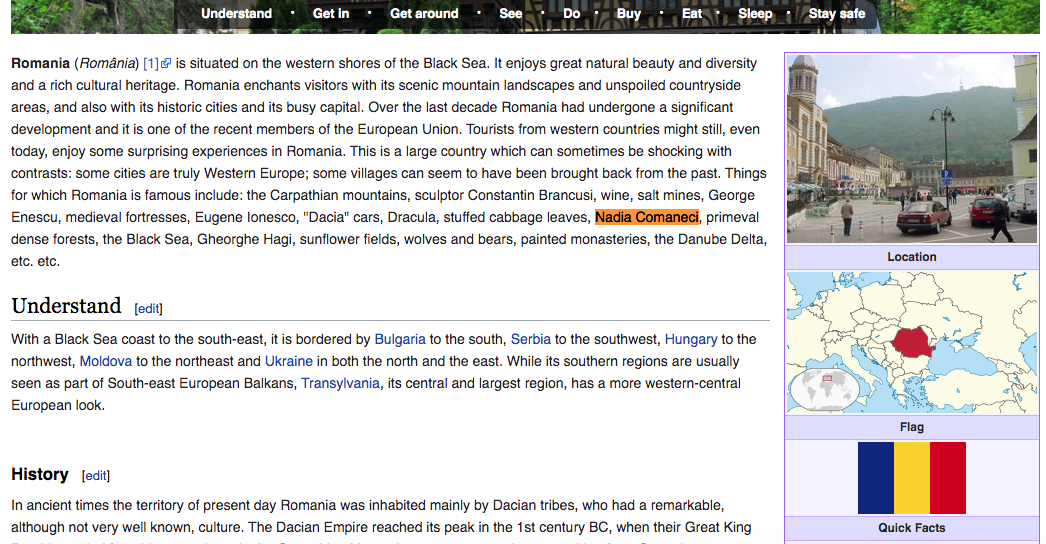This screenshot has height=544, width=1046.
Task: Edit the History section
Action: click(96, 476)
